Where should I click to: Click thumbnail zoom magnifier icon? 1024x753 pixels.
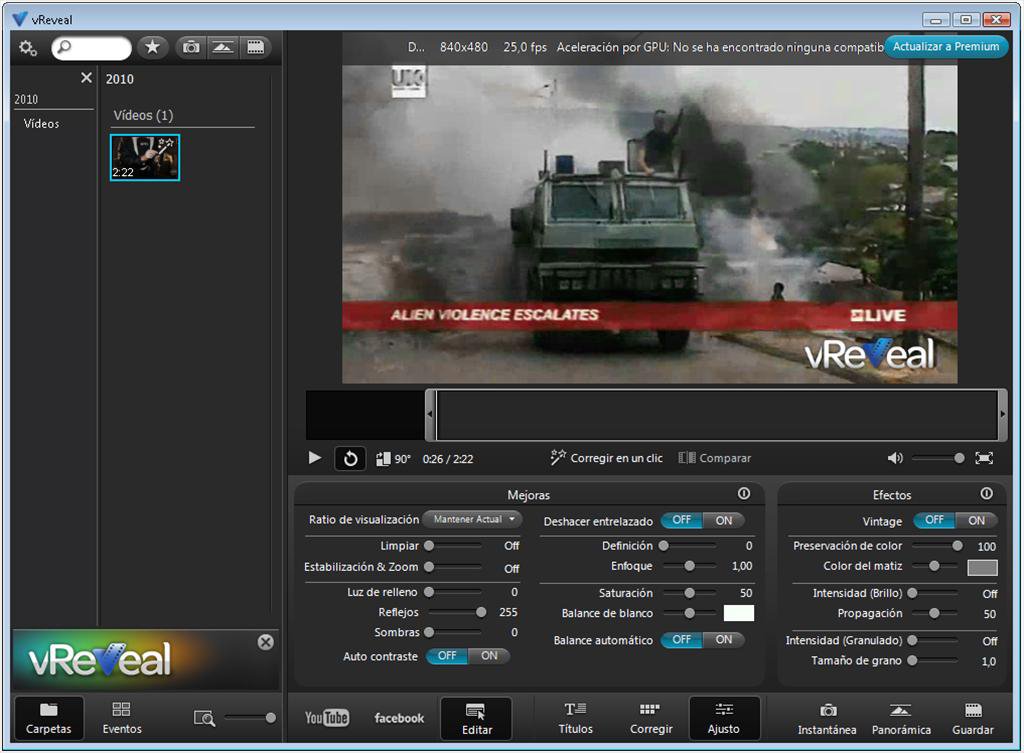204,718
